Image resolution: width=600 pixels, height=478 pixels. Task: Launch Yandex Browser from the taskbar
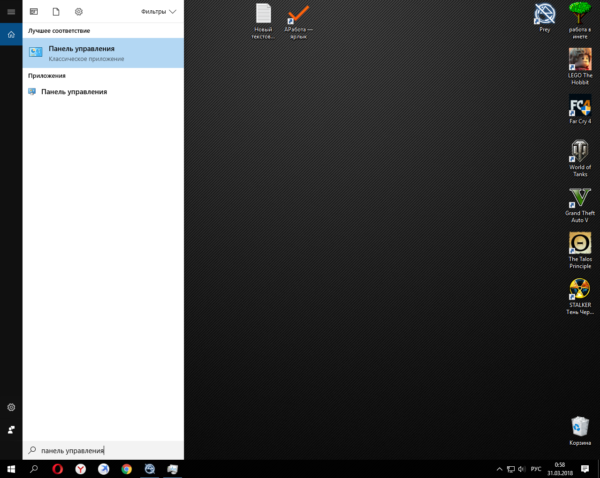(x=80, y=469)
